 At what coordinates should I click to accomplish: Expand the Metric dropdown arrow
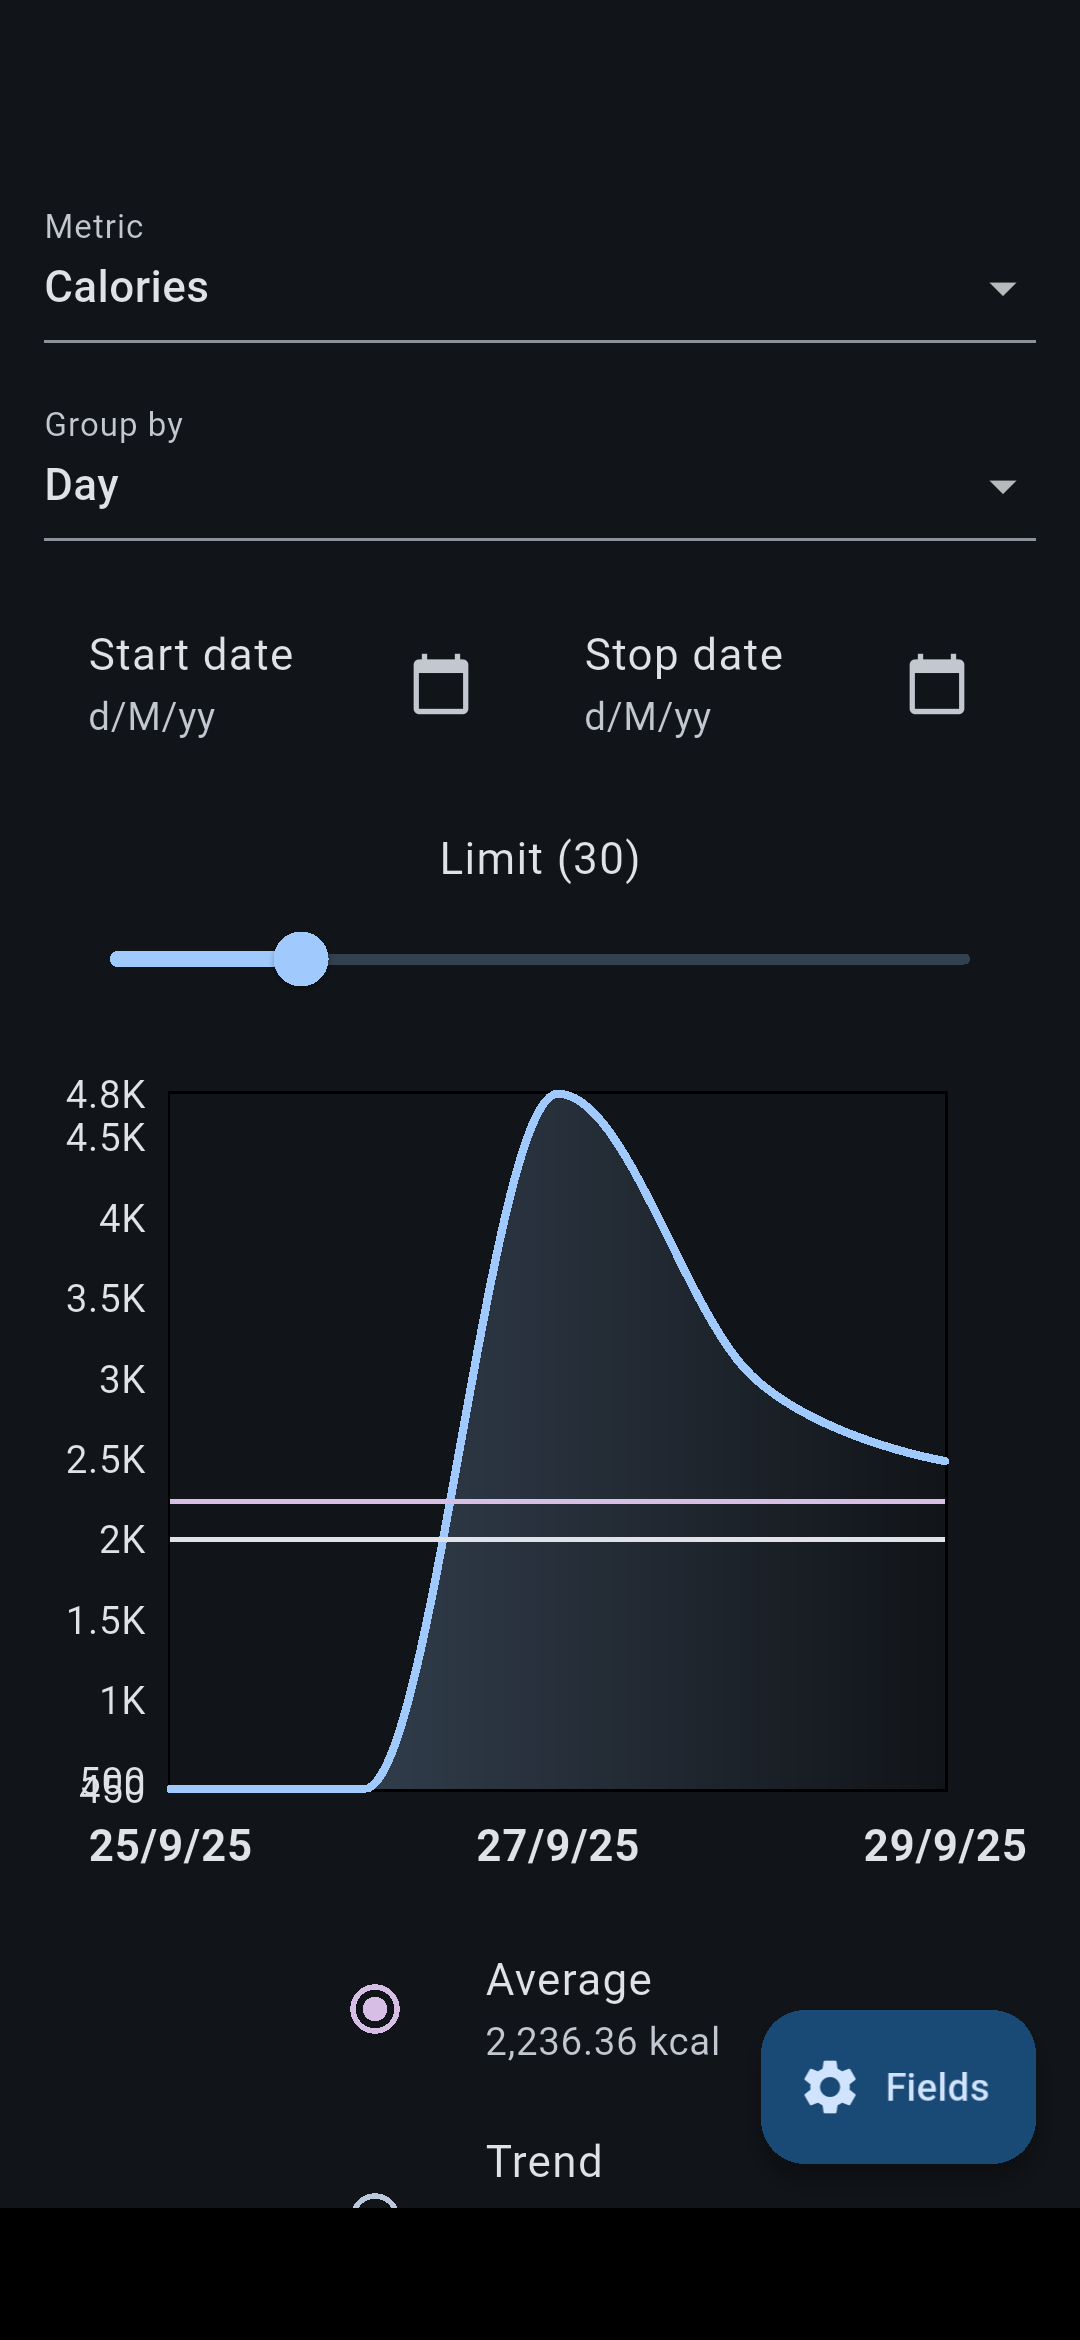(x=1002, y=289)
